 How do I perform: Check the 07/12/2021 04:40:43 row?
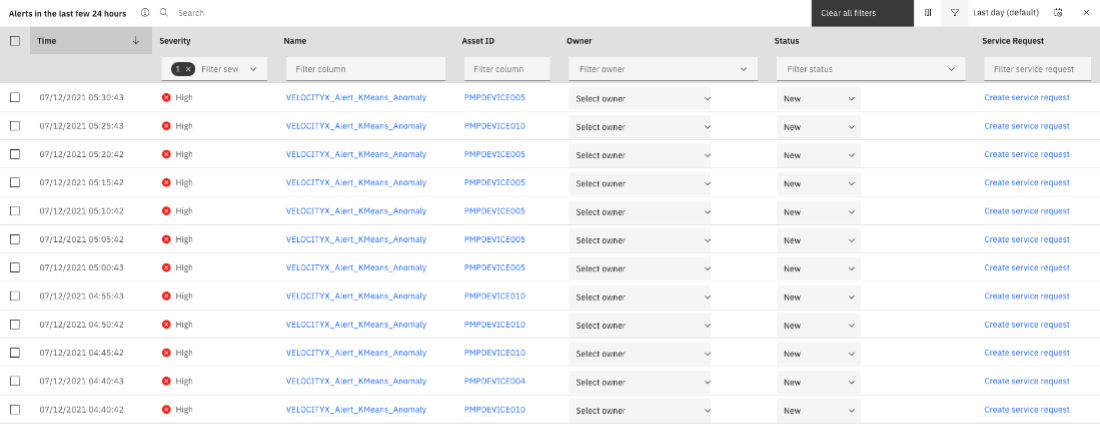pos(15,381)
